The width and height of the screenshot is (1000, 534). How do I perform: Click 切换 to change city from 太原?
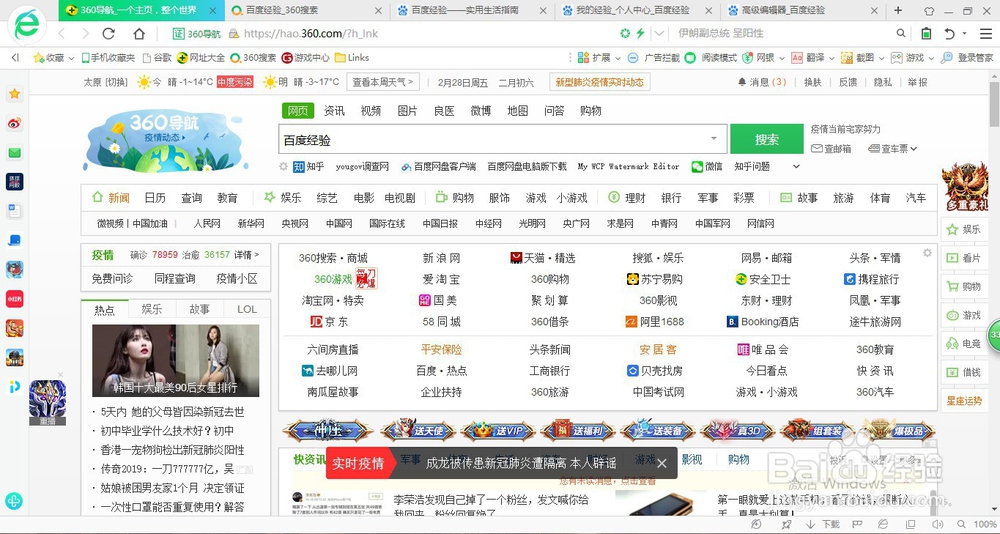(x=117, y=82)
